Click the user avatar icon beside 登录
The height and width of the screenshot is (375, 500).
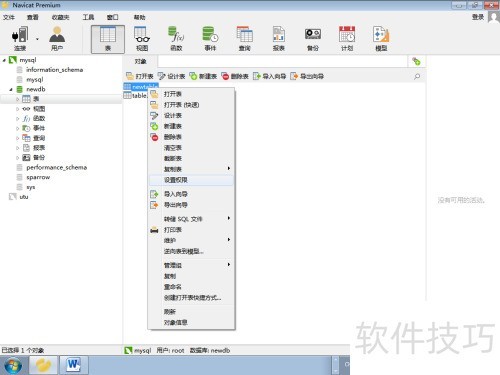pos(494,17)
